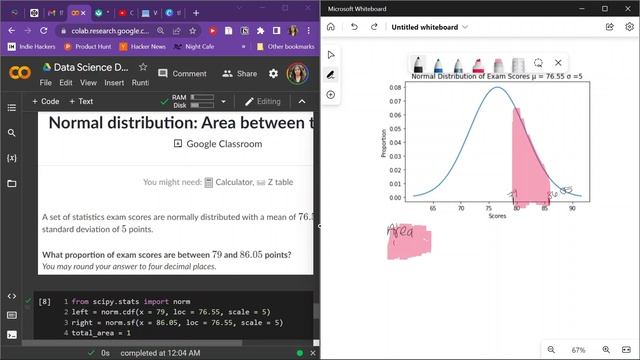Collapse the Colab header with chevron
Screen dimensions: 640x360
pyautogui.click(x=302, y=101)
